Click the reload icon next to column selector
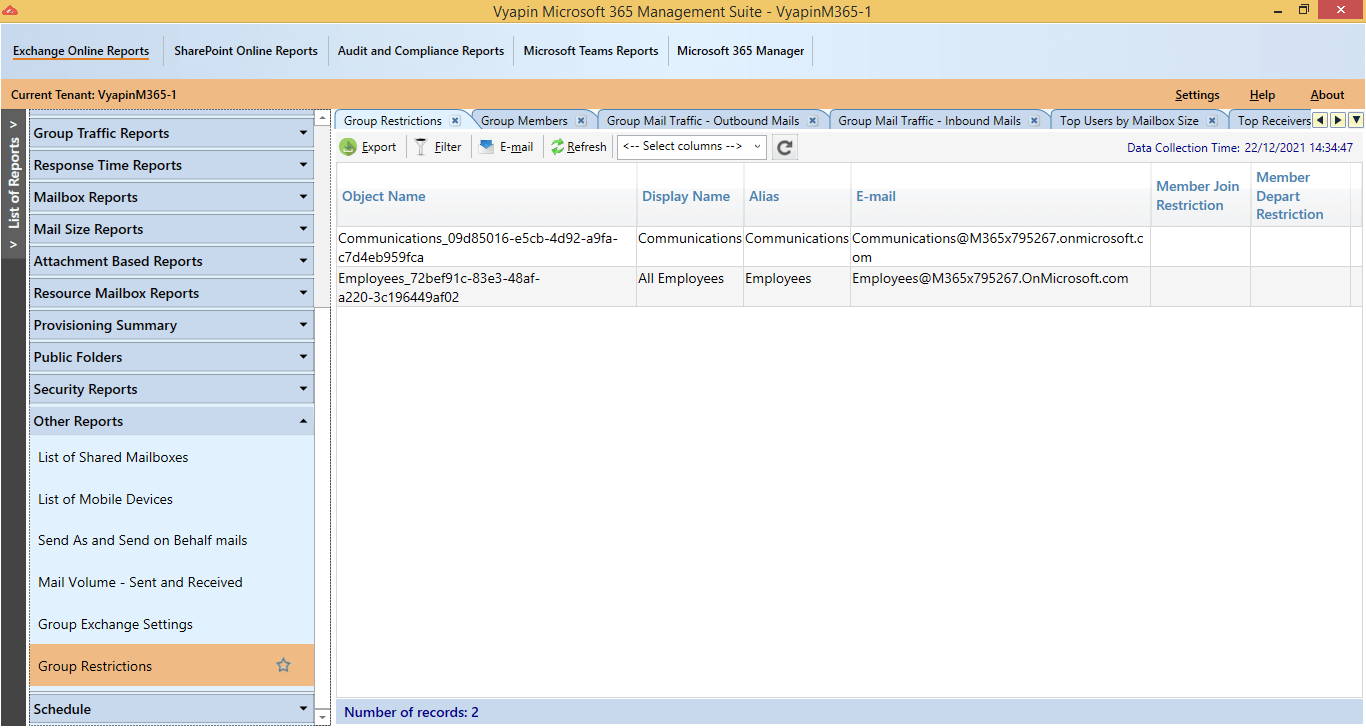Viewport: 1366px width, 728px height. click(785, 147)
